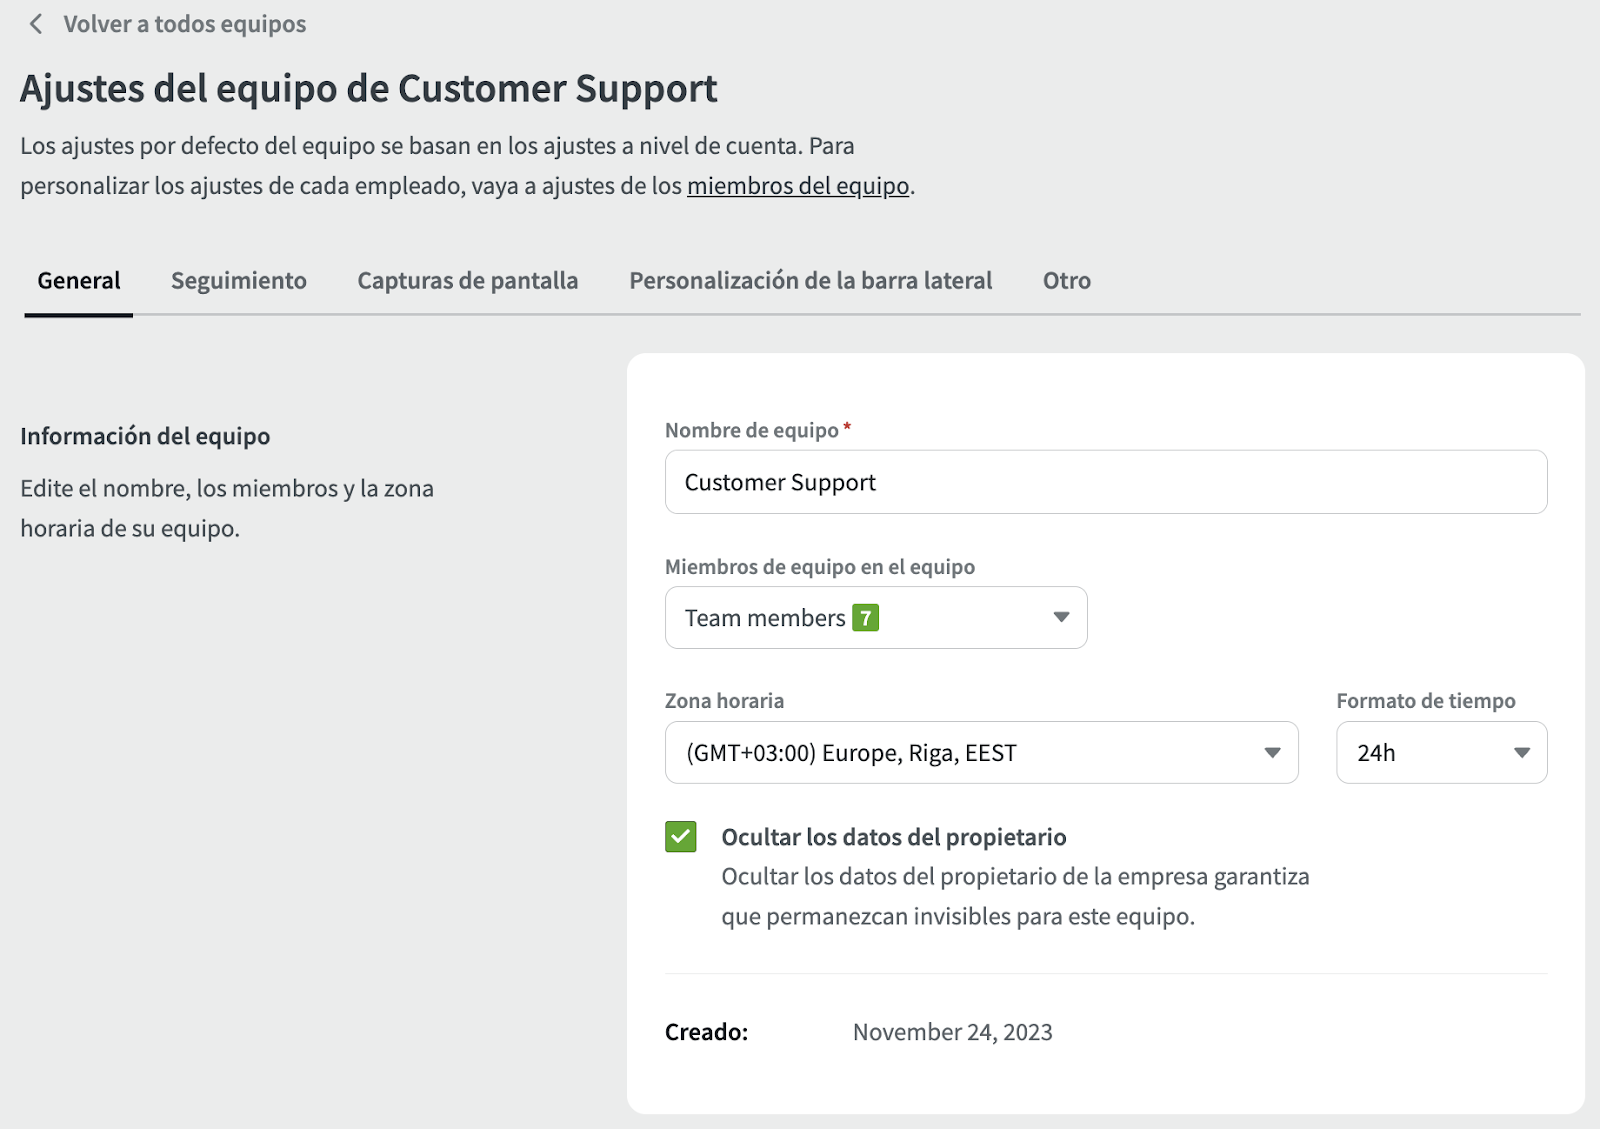Click the green member count badge 7
The image size is (1600, 1129).
tap(865, 618)
